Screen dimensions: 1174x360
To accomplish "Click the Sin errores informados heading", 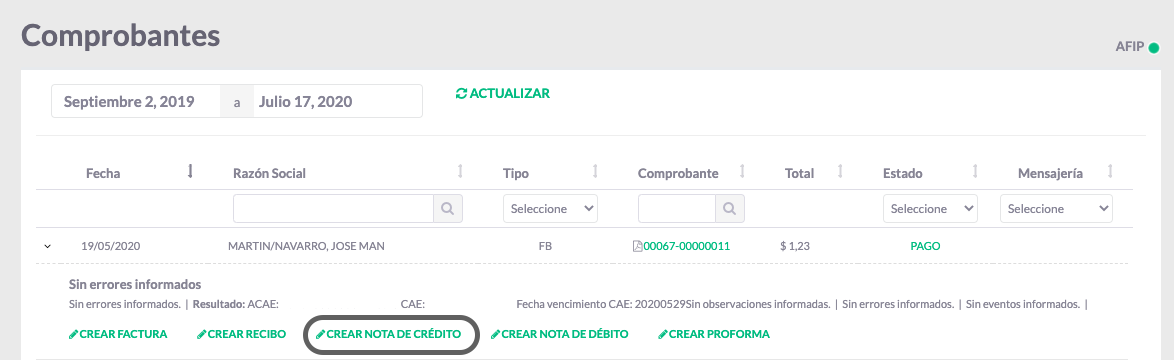I will pyautogui.click(x=135, y=284).
